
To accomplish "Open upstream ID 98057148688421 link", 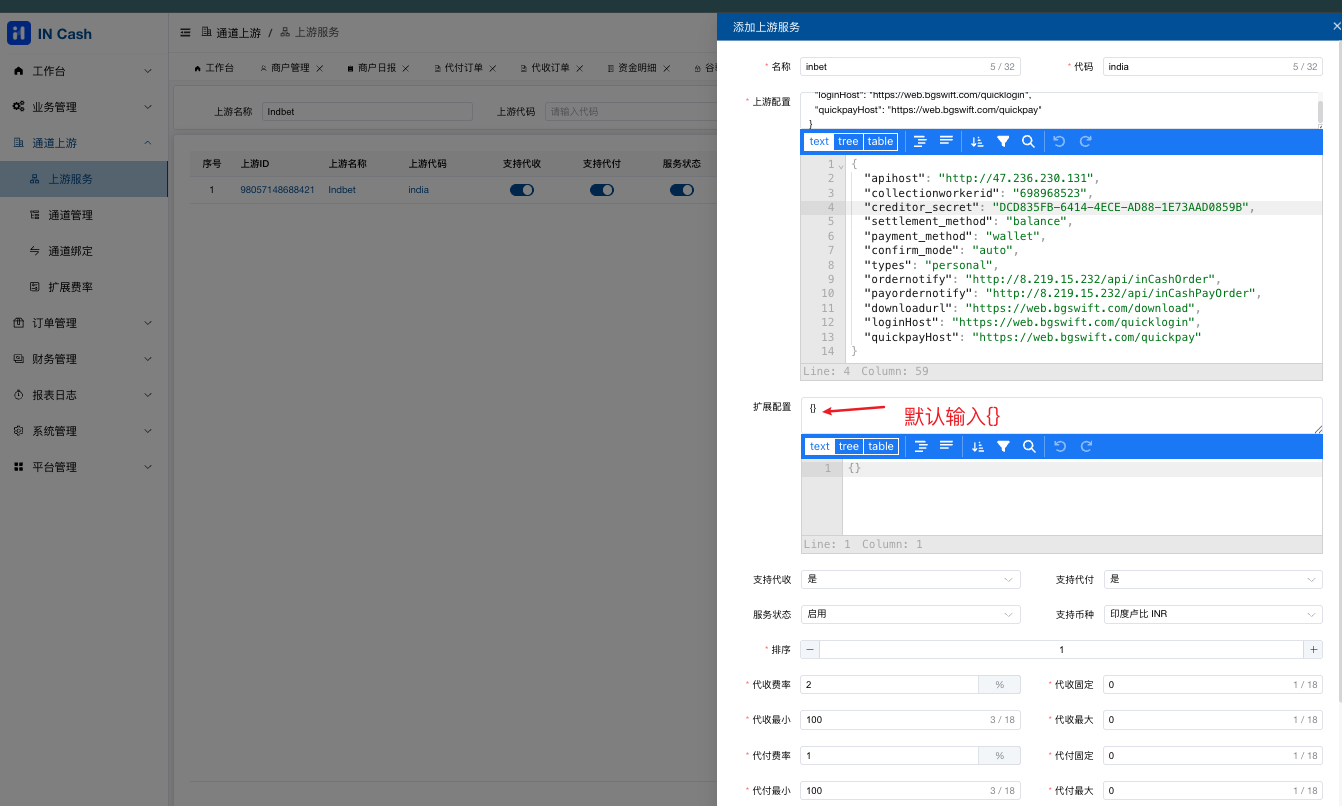I will (277, 190).
